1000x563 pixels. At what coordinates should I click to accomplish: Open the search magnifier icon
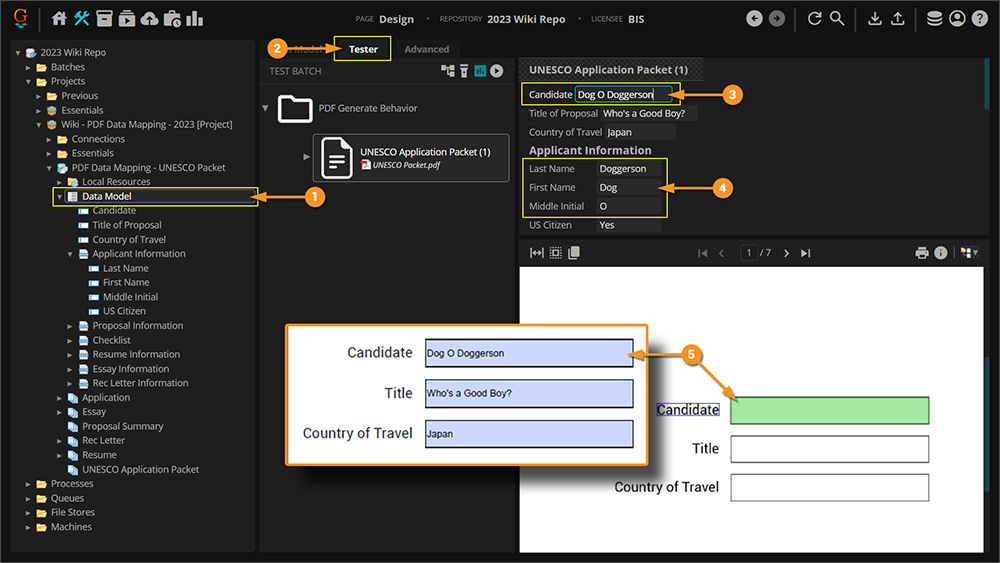pyautogui.click(x=837, y=19)
